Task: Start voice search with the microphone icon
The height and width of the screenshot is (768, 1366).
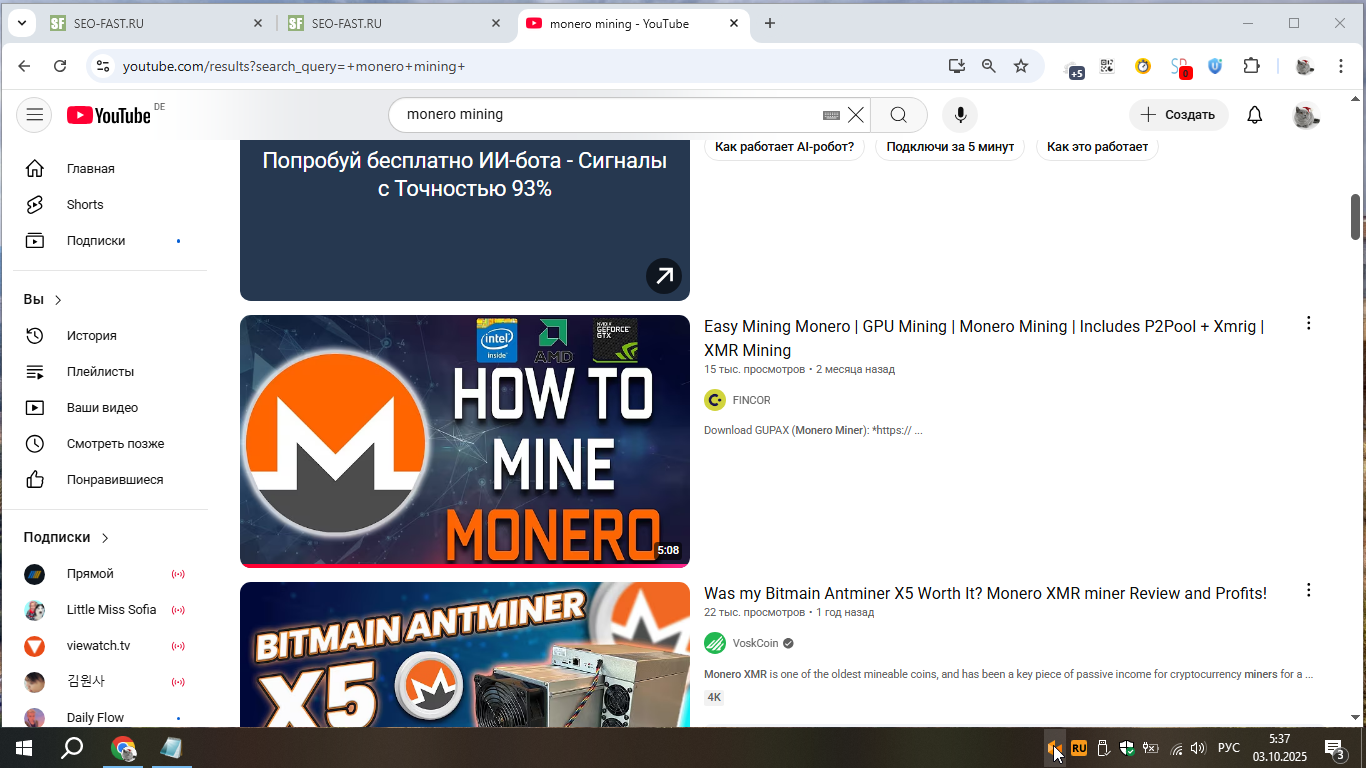Action: (960, 115)
